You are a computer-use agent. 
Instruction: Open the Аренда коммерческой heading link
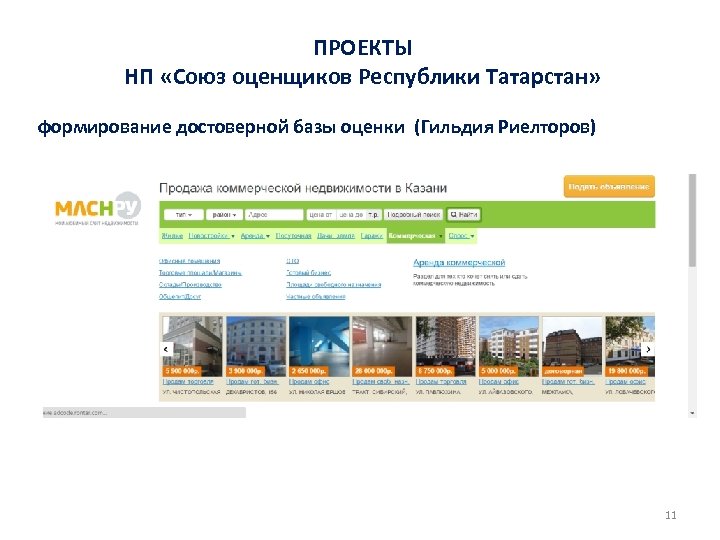459,263
